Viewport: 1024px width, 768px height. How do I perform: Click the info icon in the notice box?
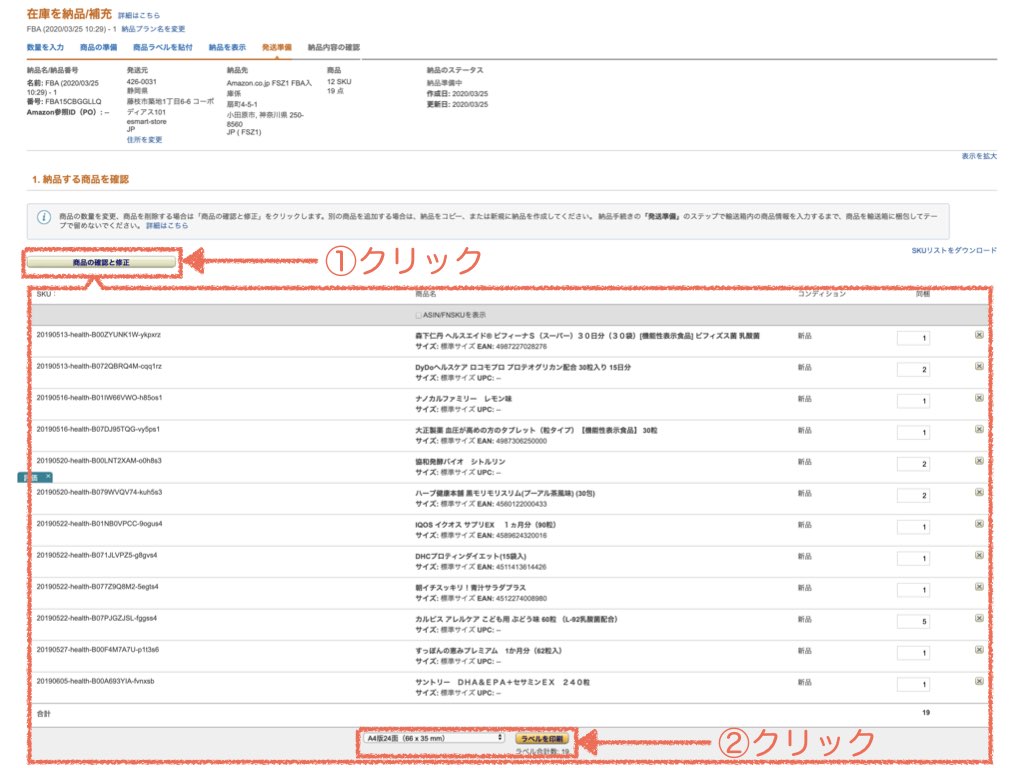44,217
